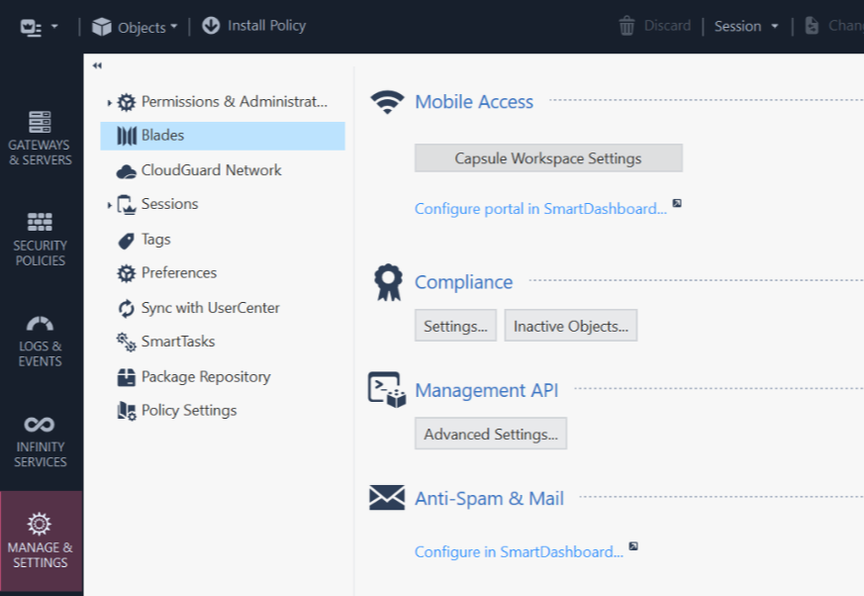The image size is (864, 596).
Task: Click the Objects cube icon
Action: pos(101,26)
